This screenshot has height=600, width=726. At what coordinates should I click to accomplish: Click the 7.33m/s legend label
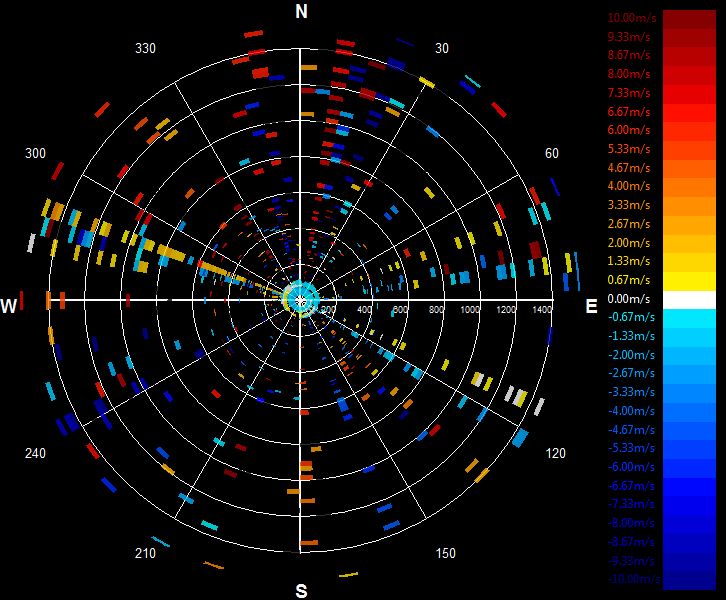tap(629, 93)
